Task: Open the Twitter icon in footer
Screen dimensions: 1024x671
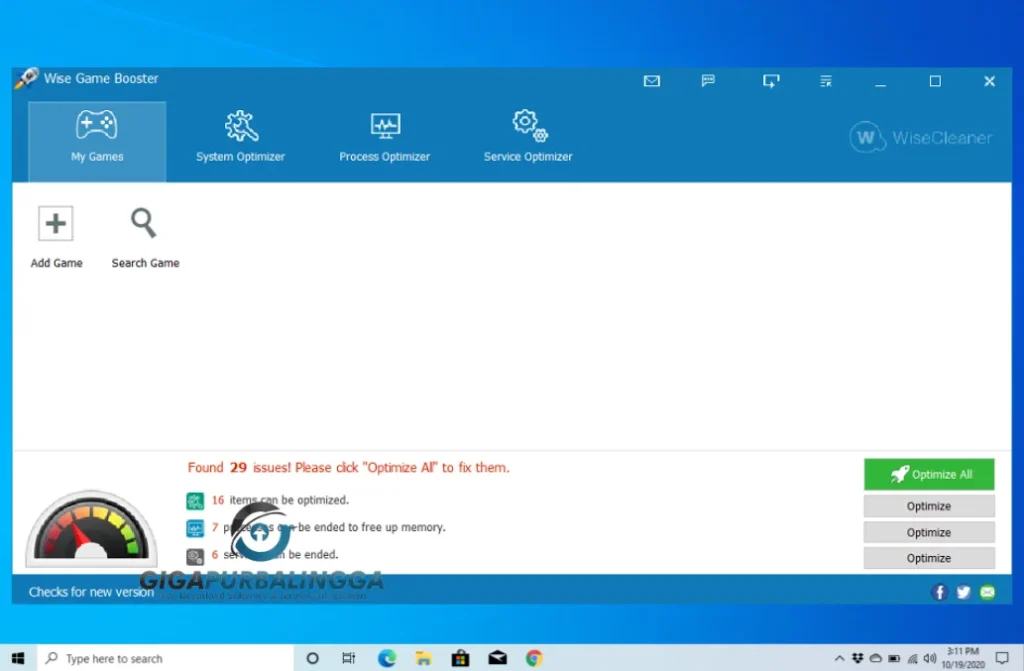Action: tap(963, 592)
